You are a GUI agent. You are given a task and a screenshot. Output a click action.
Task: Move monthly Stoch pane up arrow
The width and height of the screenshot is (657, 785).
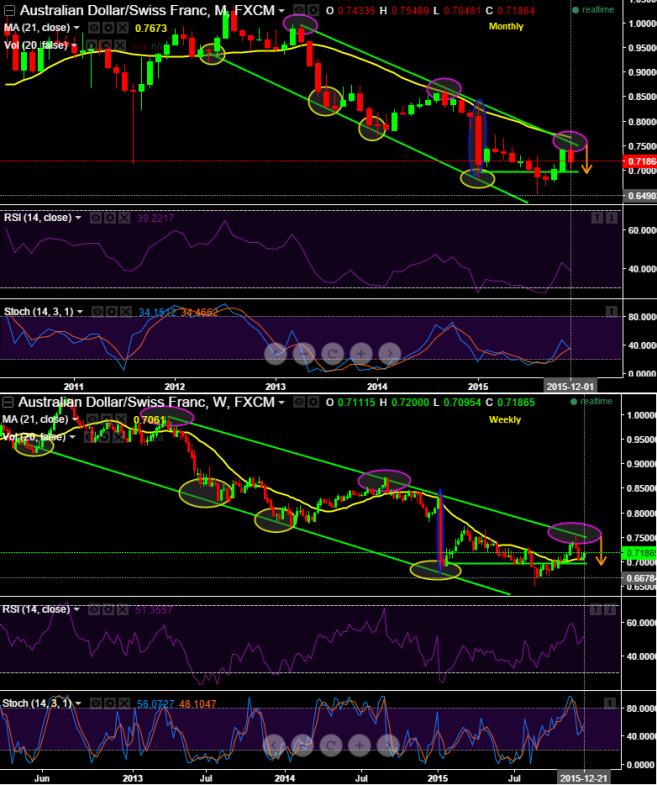coord(611,311)
